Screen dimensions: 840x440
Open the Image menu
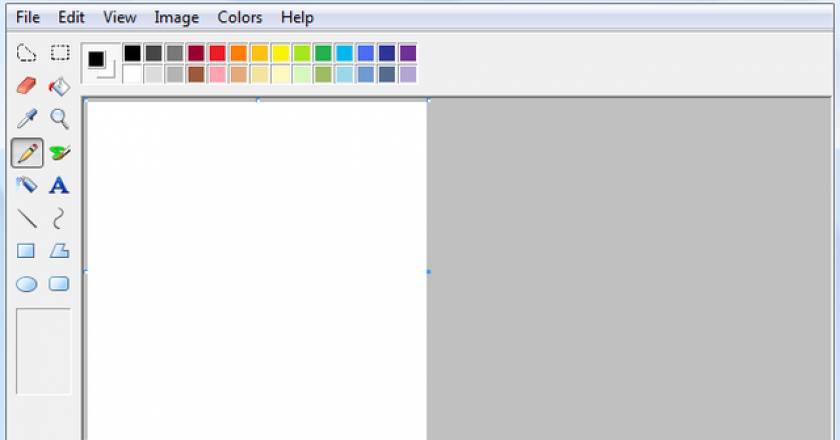(x=176, y=18)
